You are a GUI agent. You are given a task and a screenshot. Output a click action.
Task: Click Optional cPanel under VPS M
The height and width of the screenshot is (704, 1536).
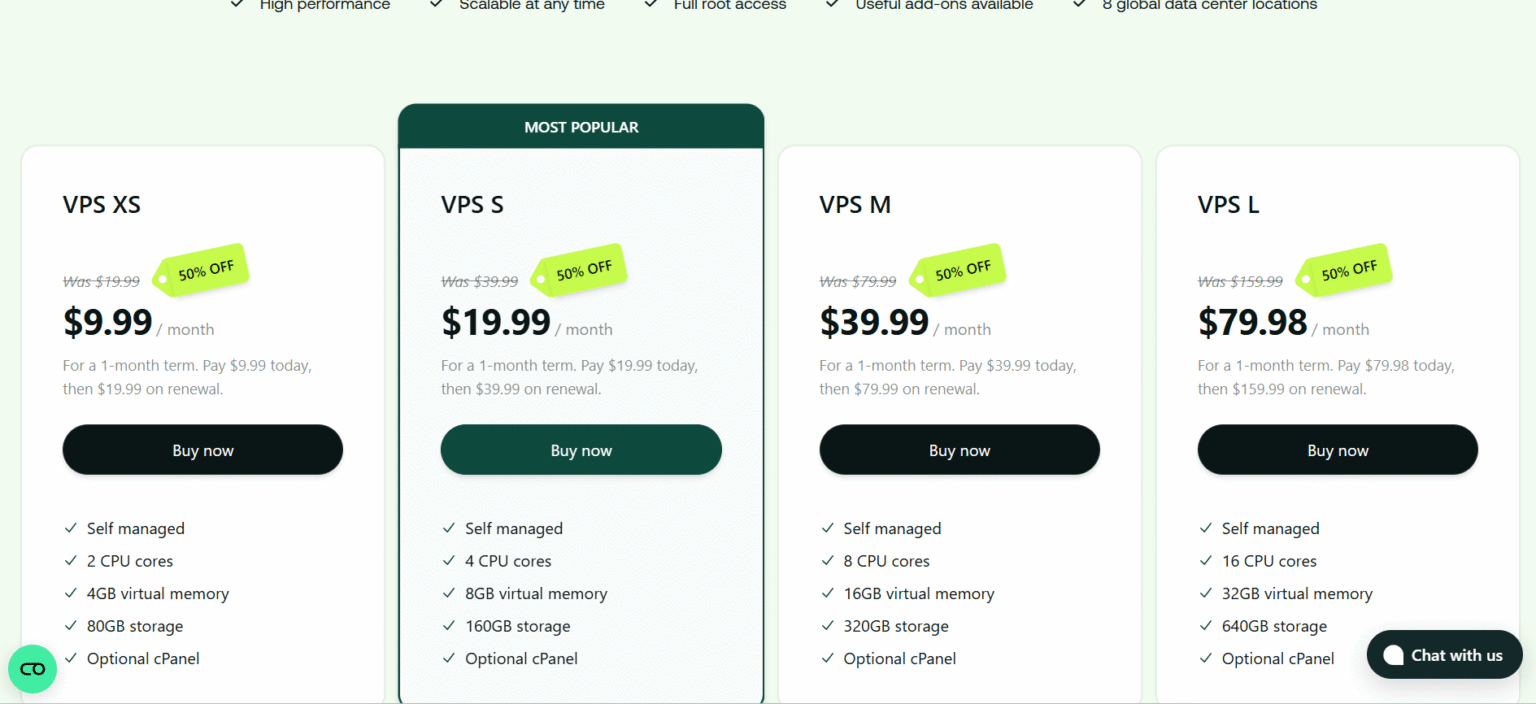(899, 659)
